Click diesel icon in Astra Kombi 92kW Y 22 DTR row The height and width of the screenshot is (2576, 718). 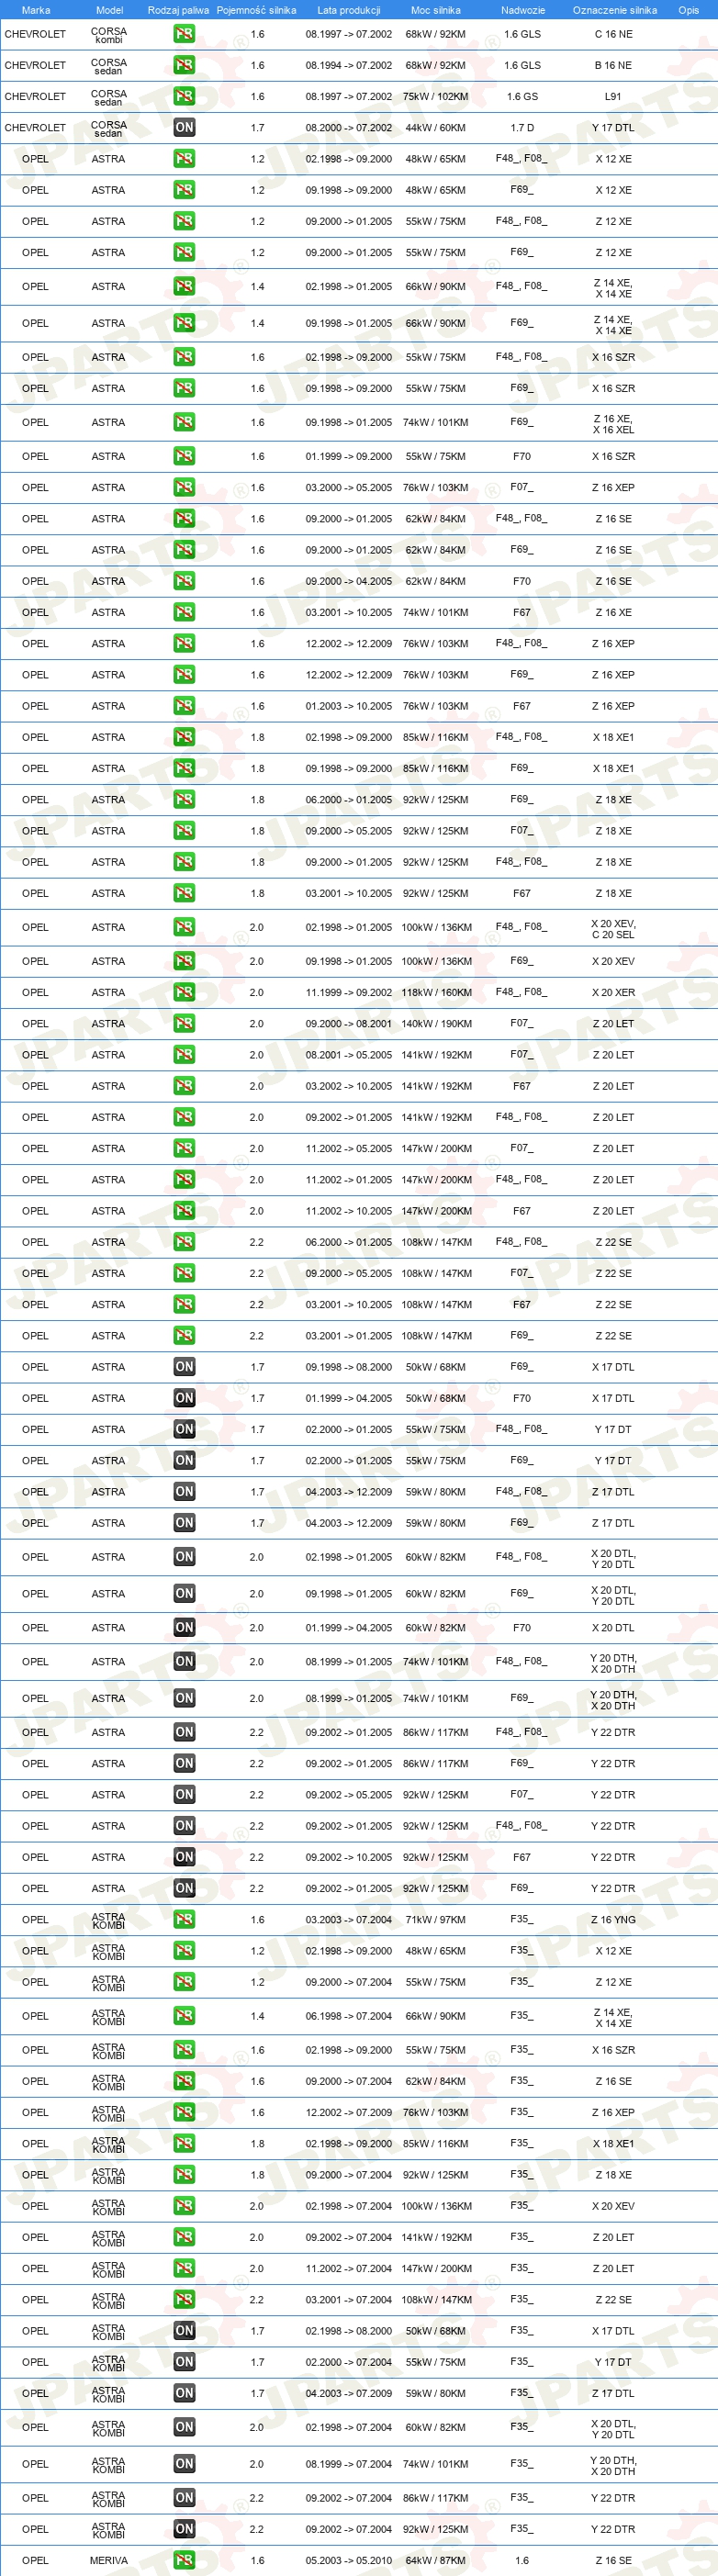click(x=184, y=2528)
